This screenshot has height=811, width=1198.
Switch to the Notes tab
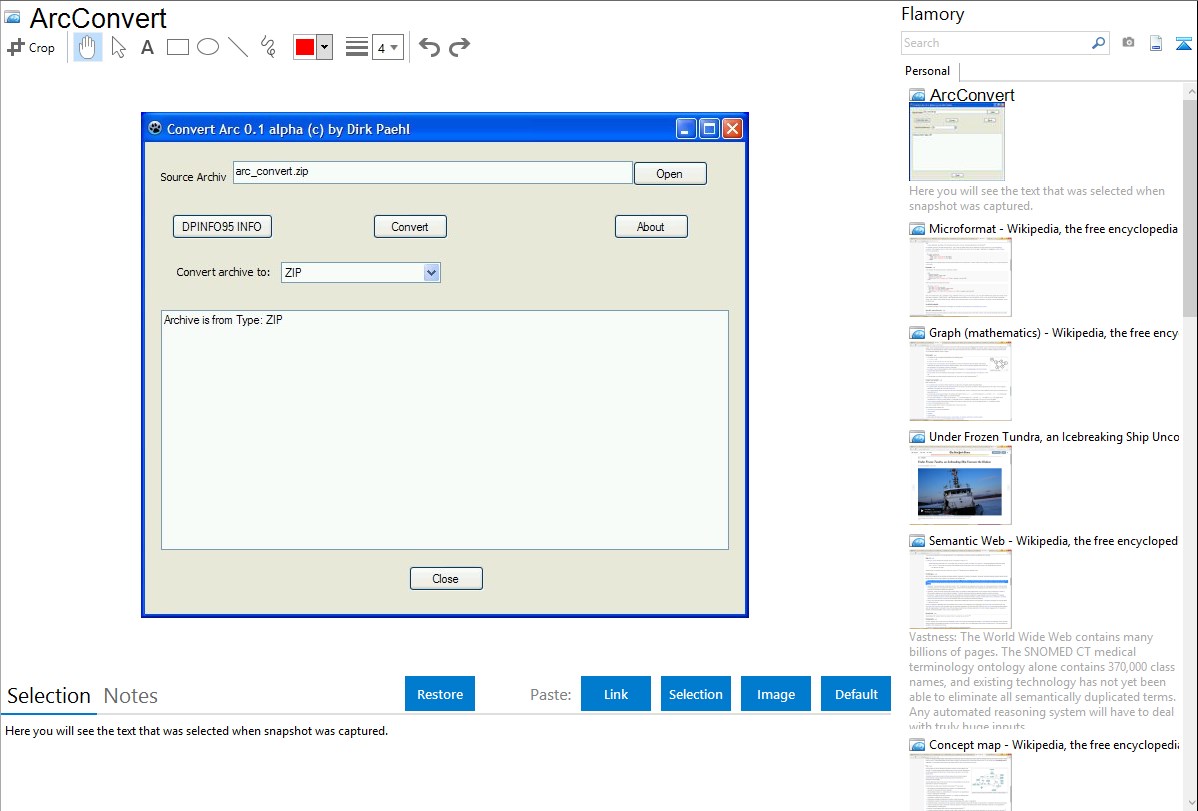pos(131,695)
